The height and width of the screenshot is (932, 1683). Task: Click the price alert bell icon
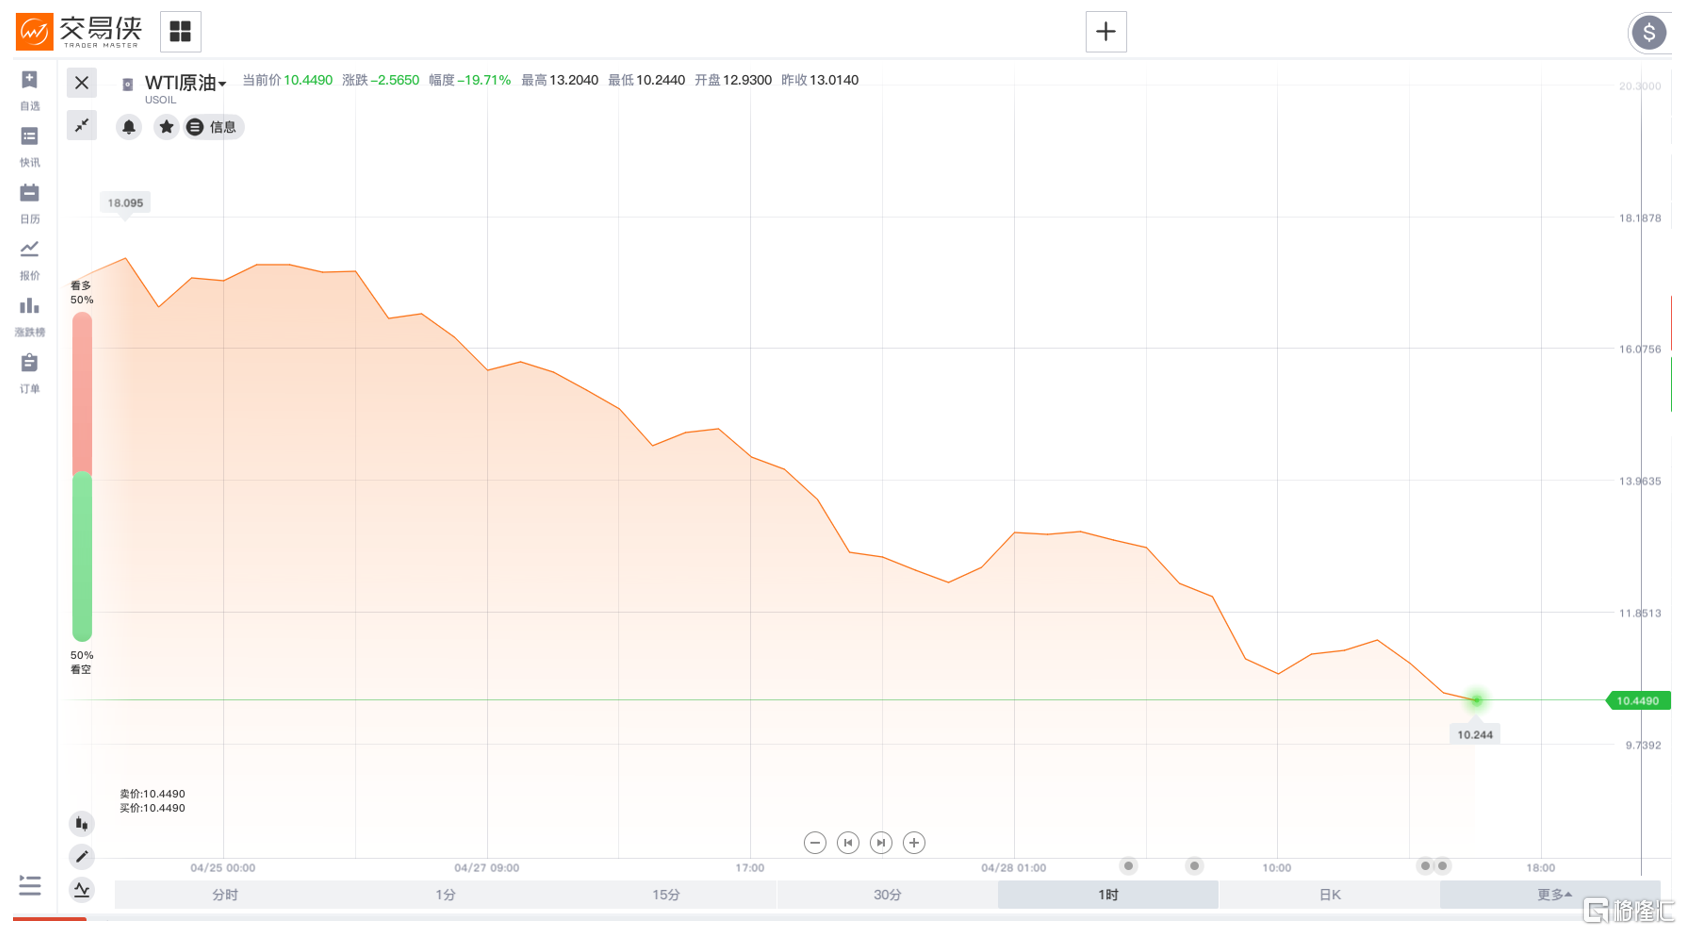coord(129,127)
